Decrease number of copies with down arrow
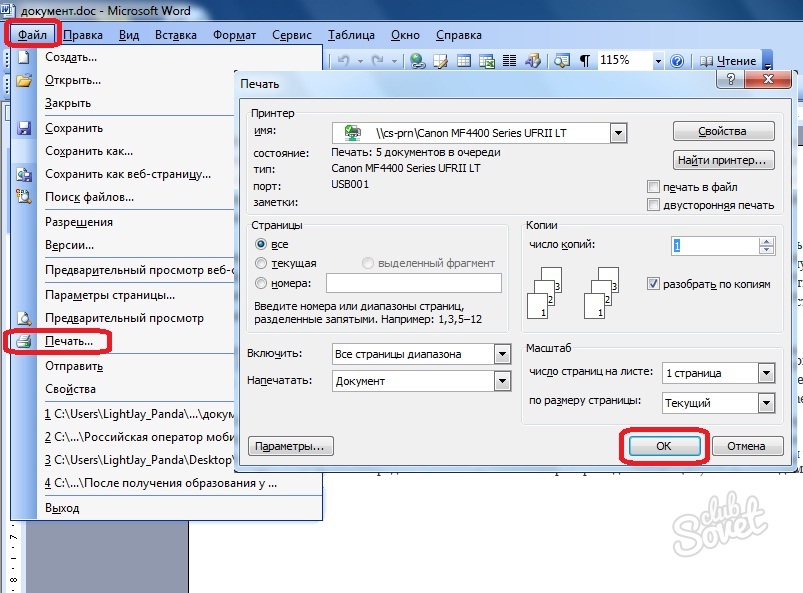This screenshot has height=593, width=803. (x=766, y=250)
